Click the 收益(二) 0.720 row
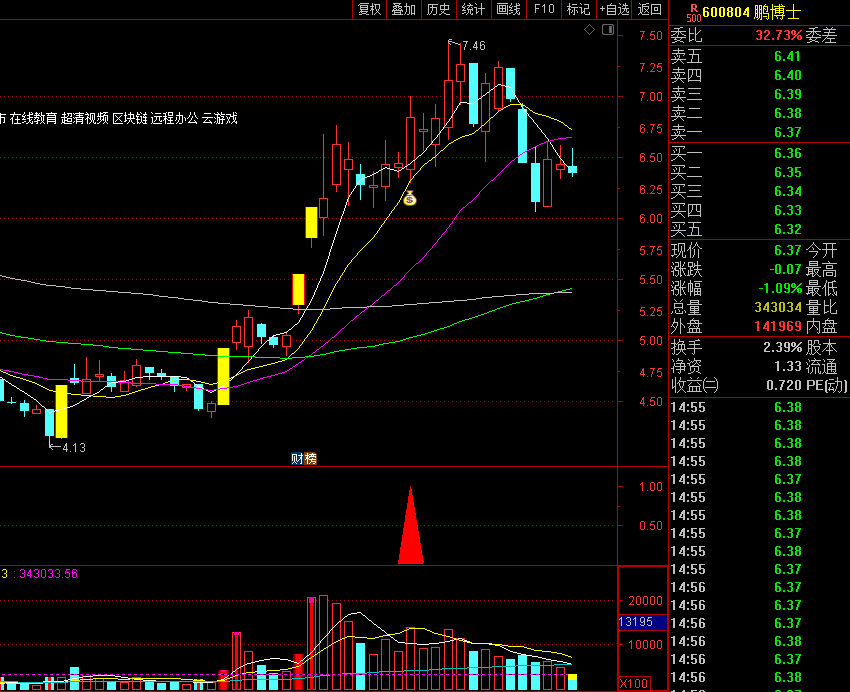This screenshot has width=850, height=692. 736,385
